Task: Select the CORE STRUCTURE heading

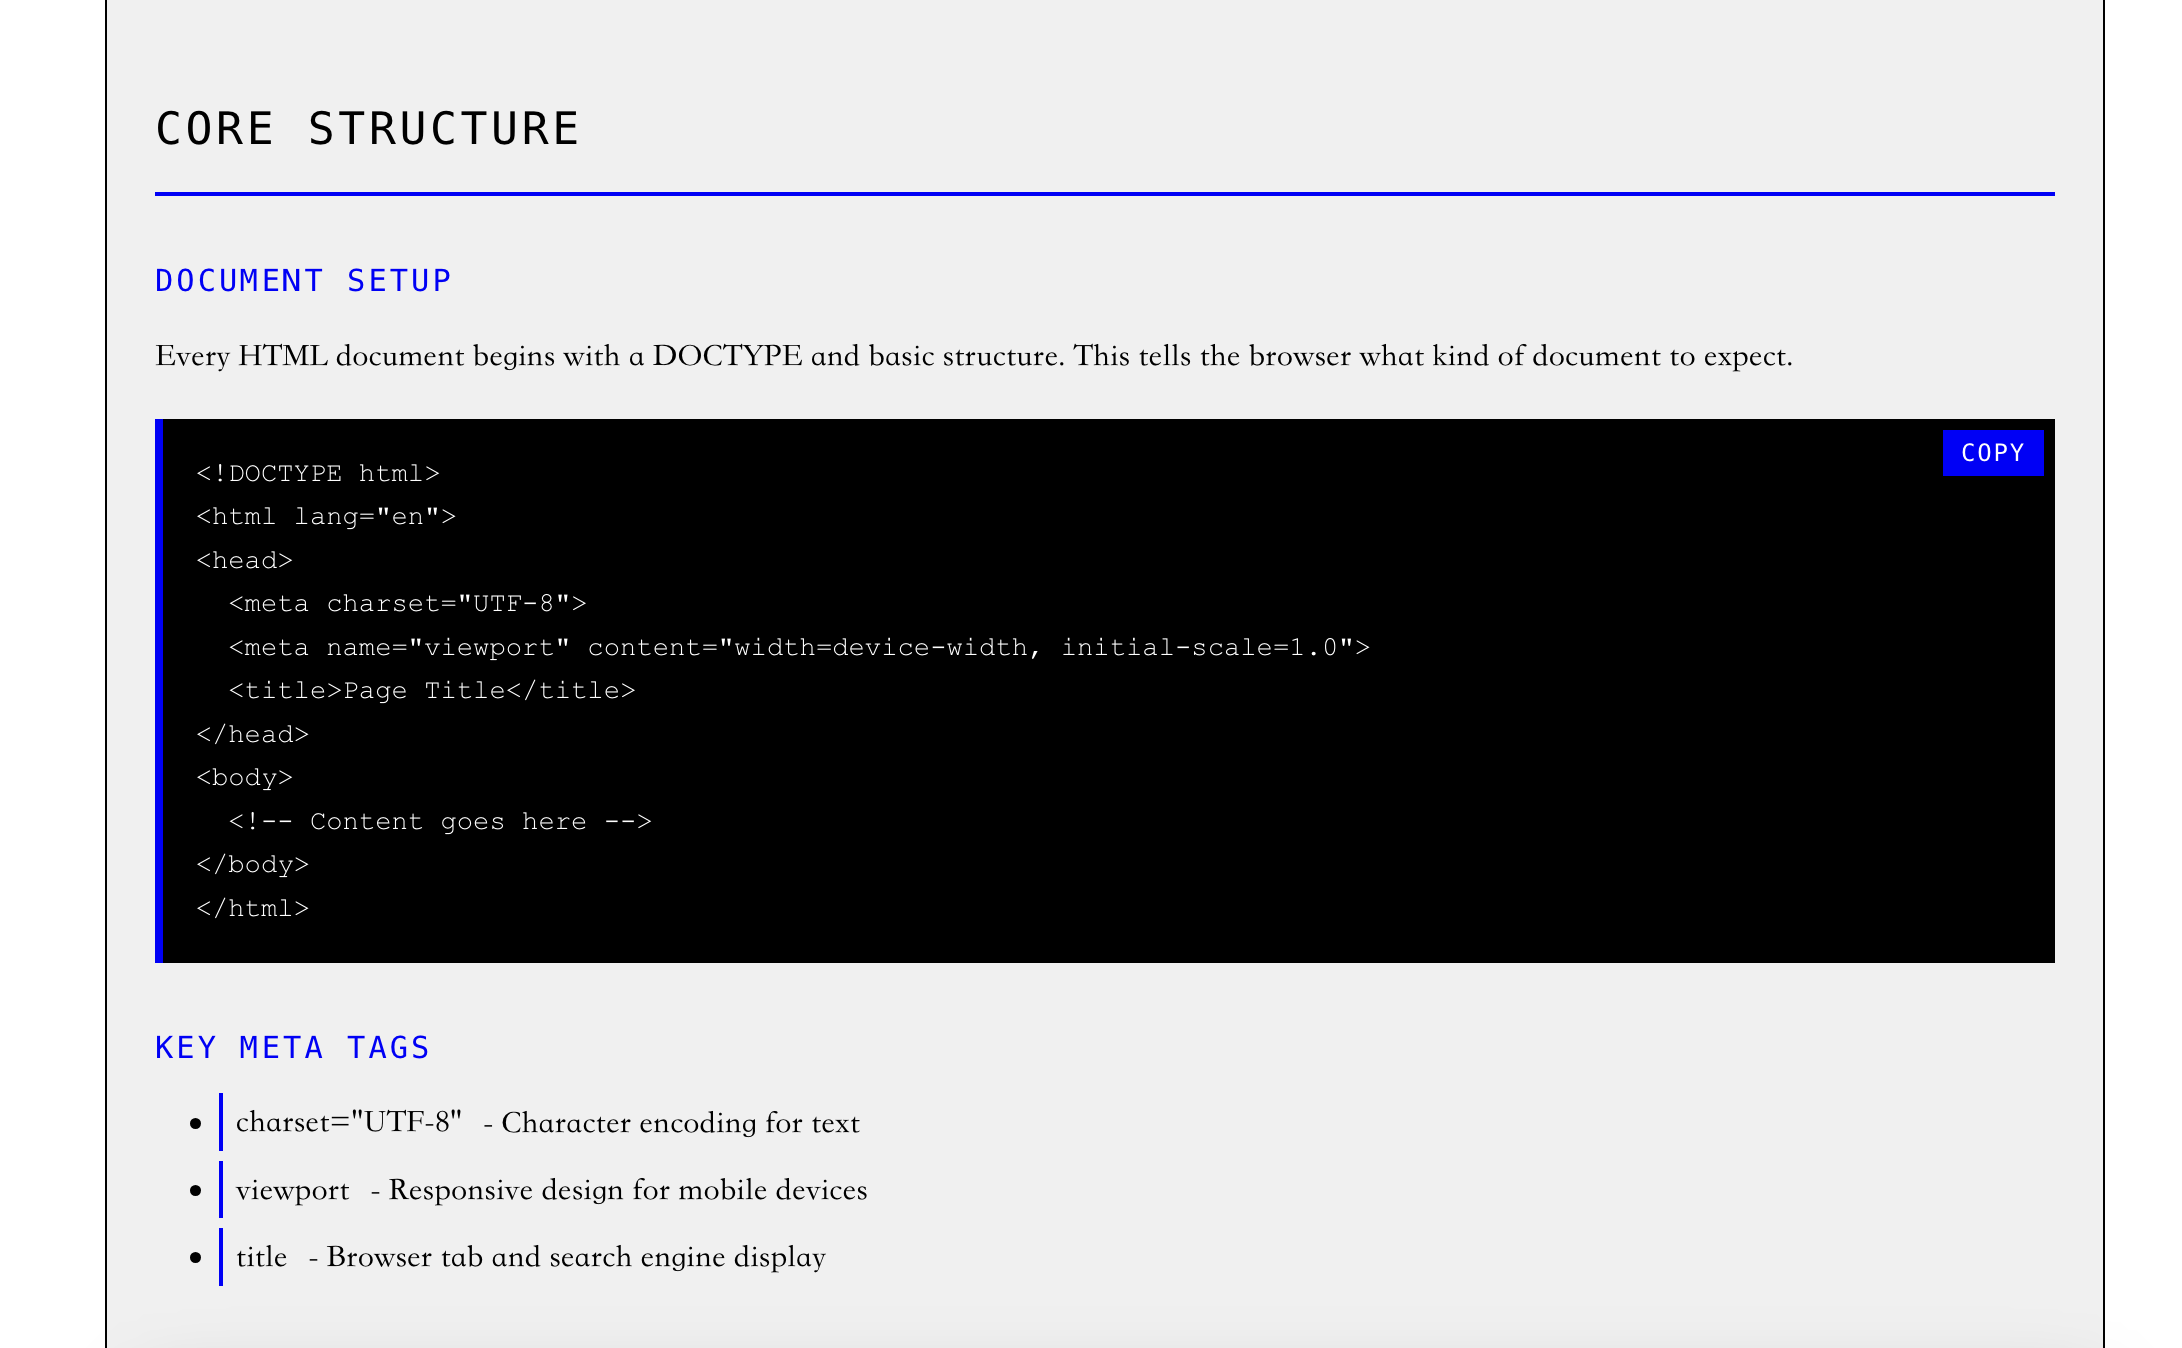Action: point(366,127)
